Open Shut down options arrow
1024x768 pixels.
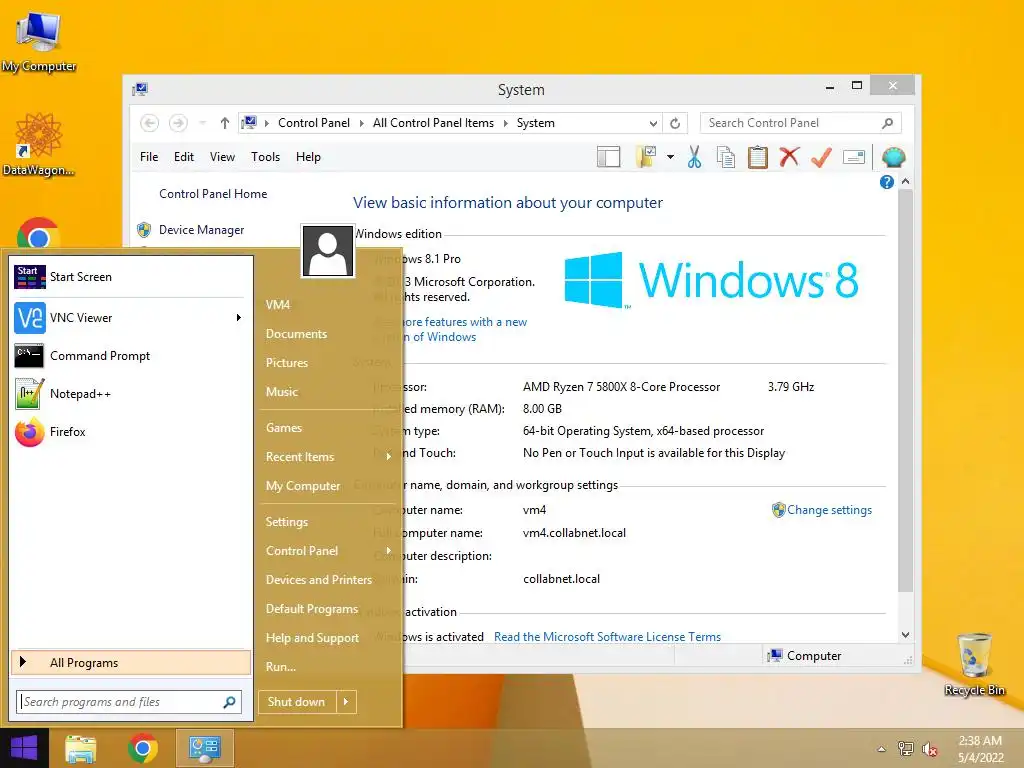click(346, 702)
